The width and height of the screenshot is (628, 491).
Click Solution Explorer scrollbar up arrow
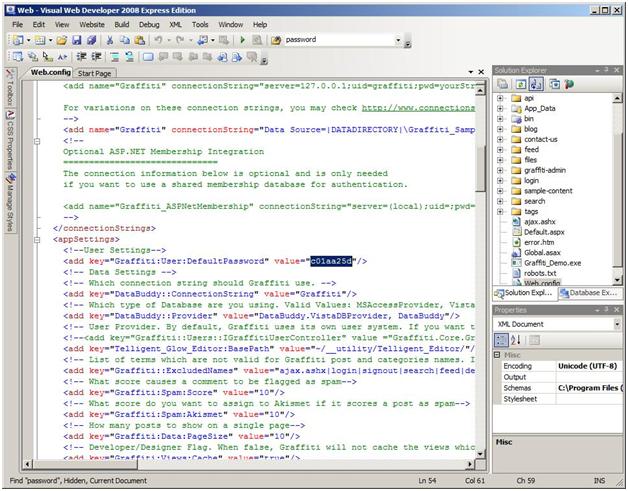tap(617, 98)
